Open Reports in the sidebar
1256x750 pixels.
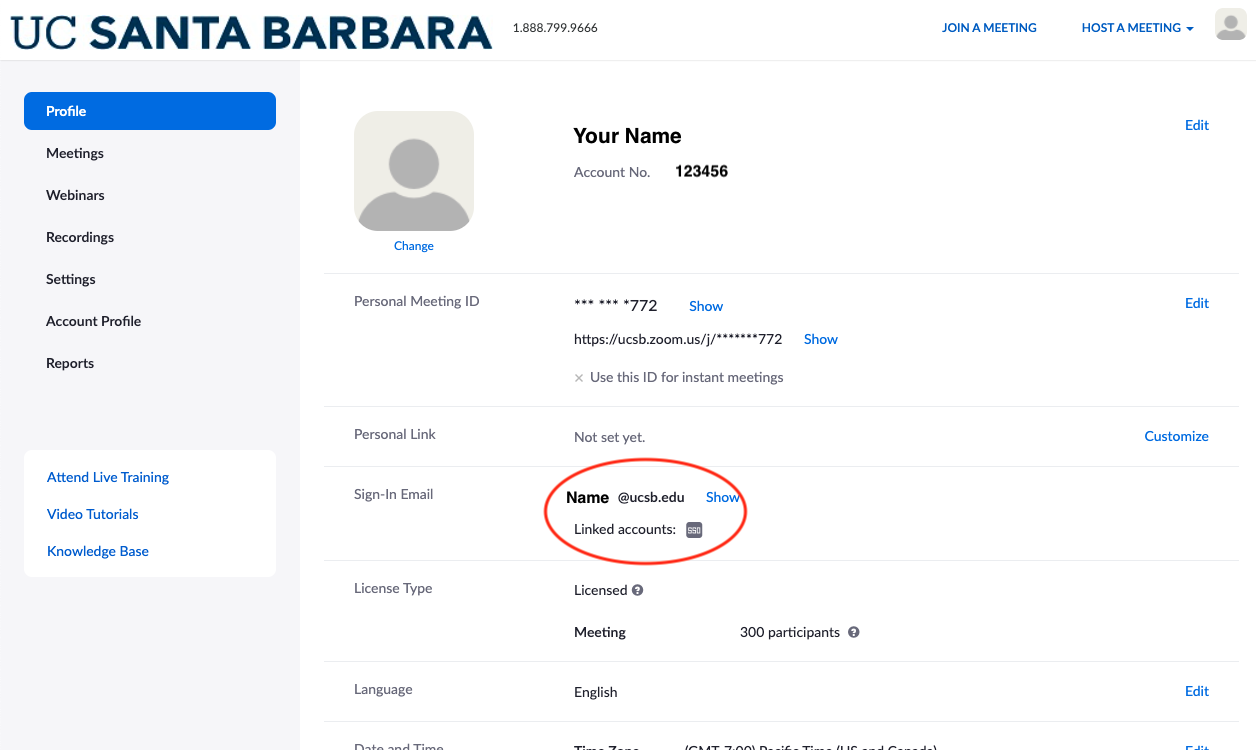70,363
